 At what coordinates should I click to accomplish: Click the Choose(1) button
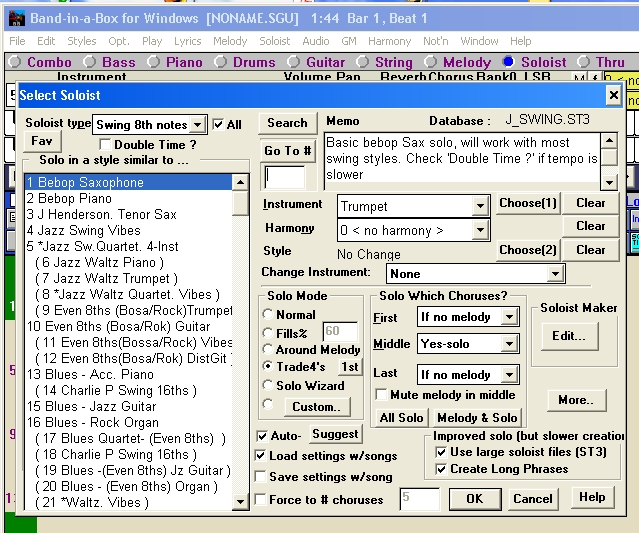click(x=528, y=203)
